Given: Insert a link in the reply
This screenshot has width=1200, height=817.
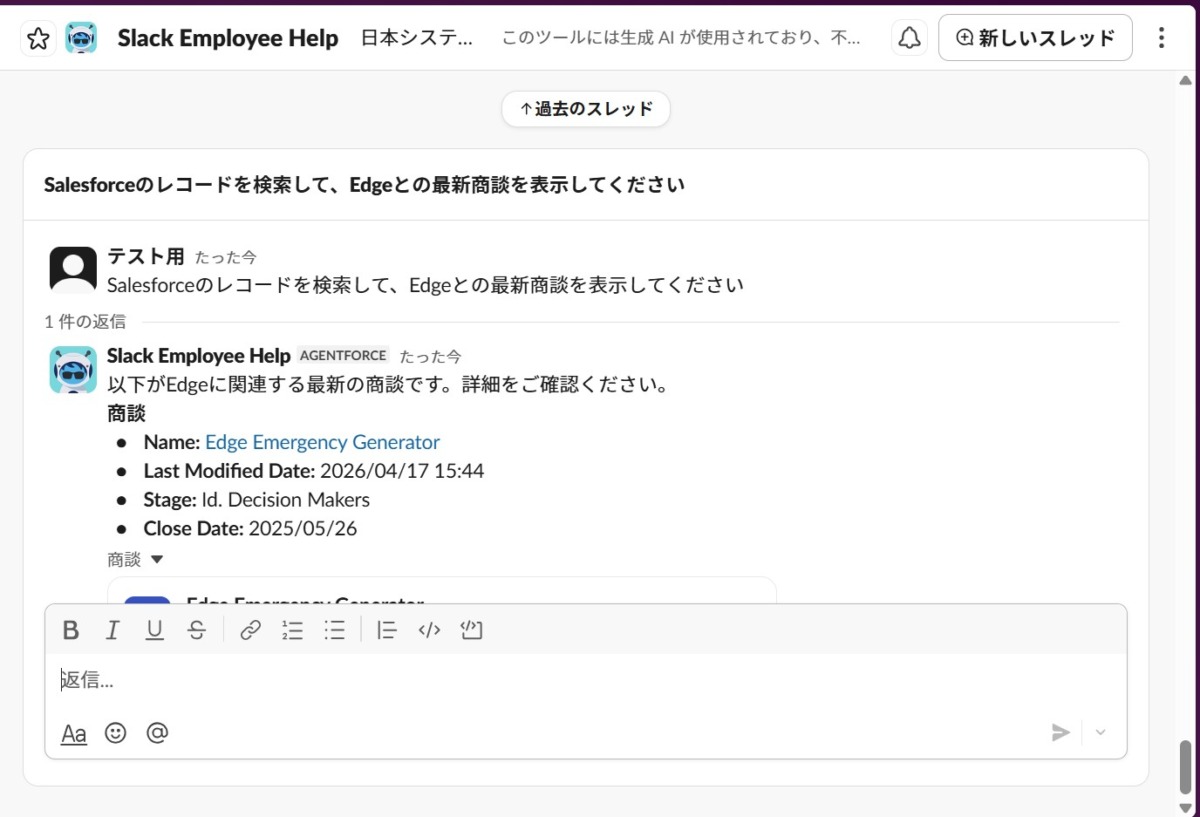Looking at the screenshot, I should pyautogui.click(x=250, y=630).
